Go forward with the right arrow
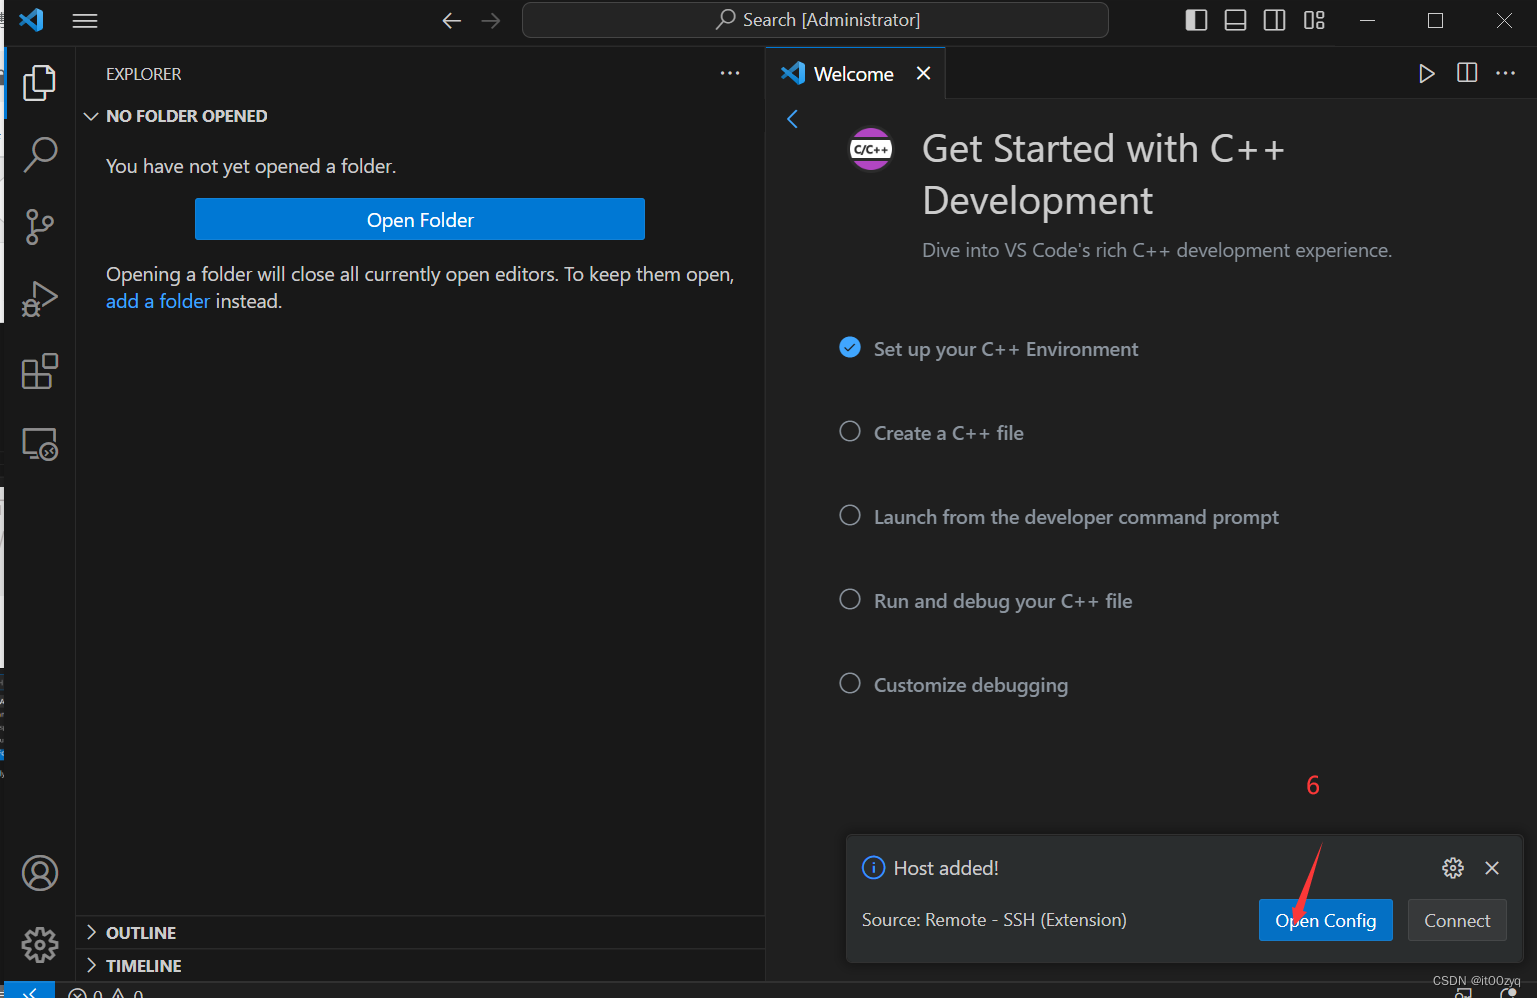The height and width of the screenshot is (998, 1537). tap(491, 20)
